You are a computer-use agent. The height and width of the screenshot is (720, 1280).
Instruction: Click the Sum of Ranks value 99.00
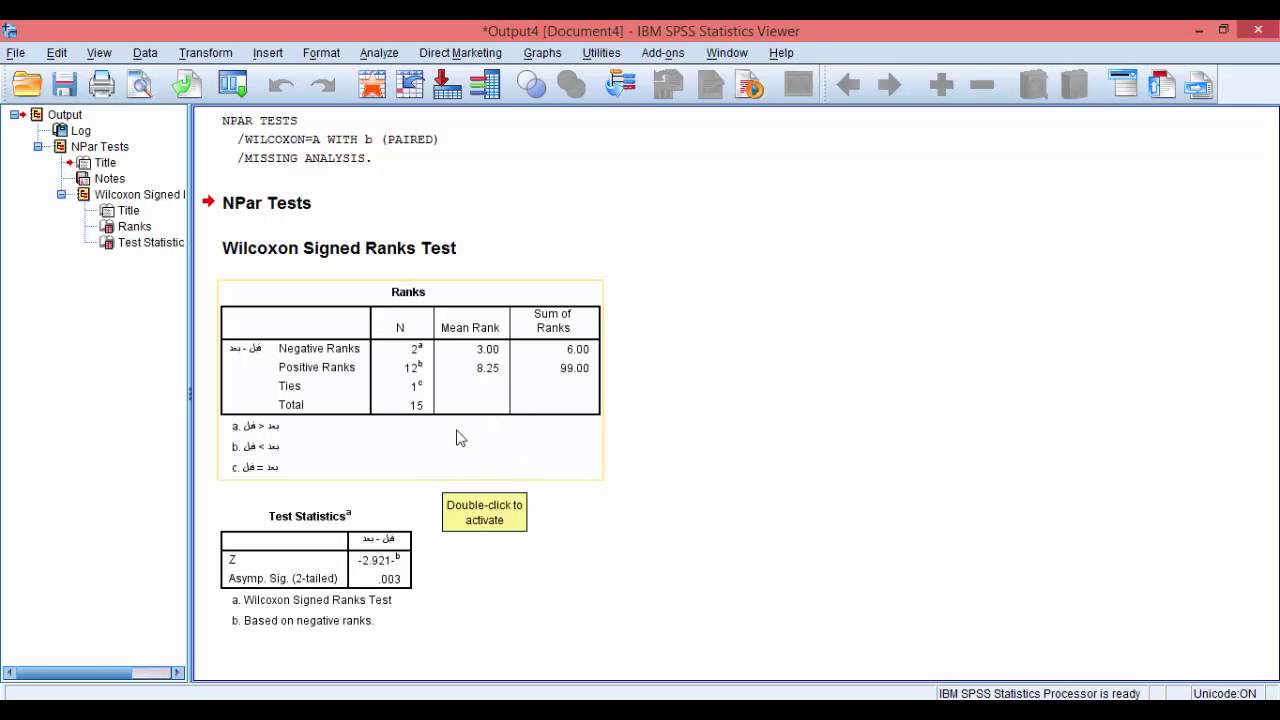point(574,368)
